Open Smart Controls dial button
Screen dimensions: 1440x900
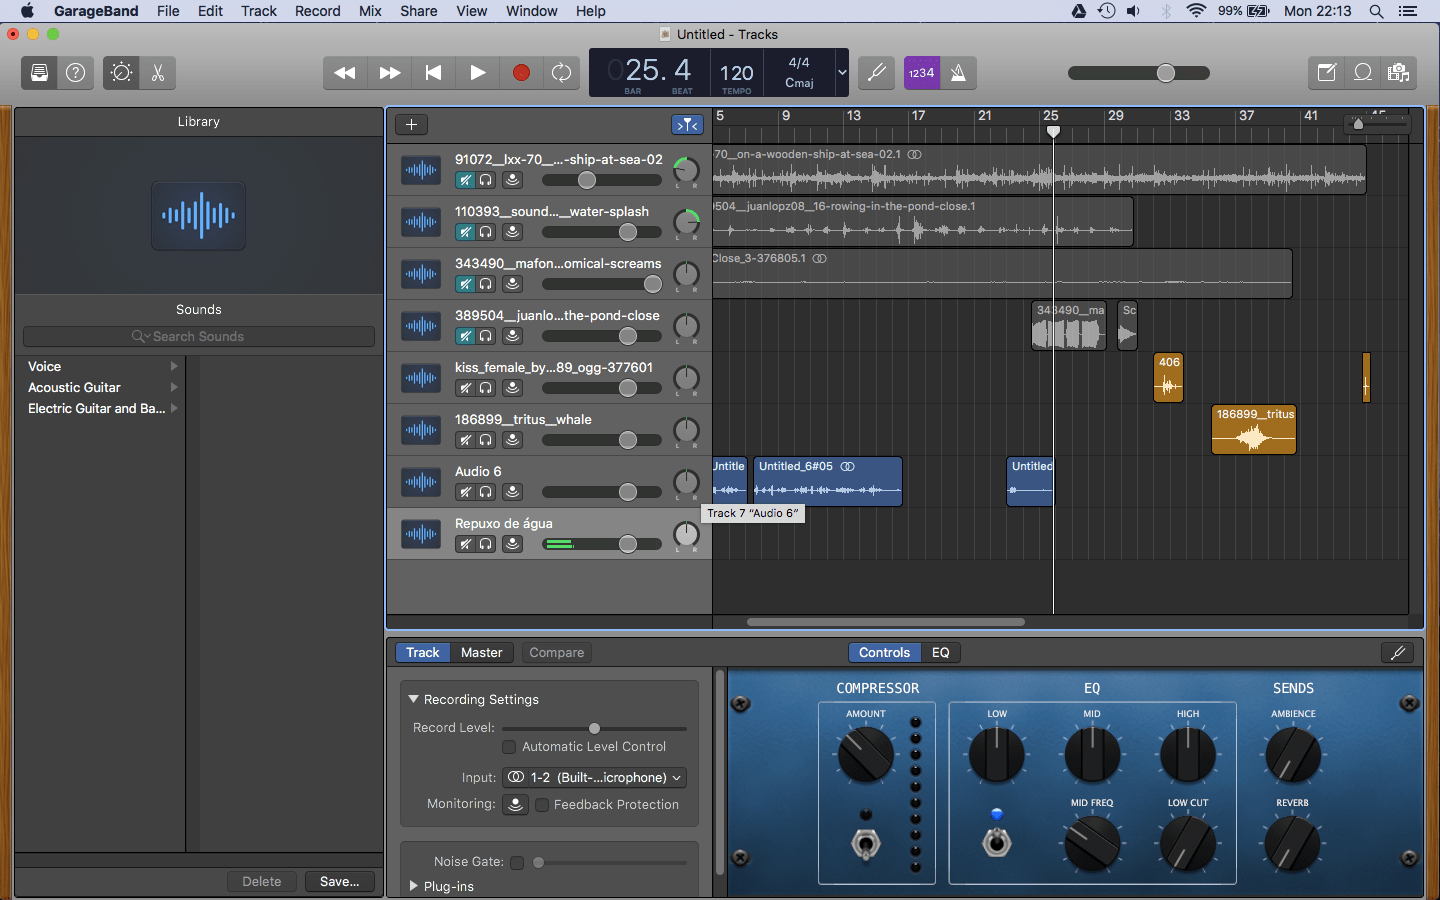(121, 73)
